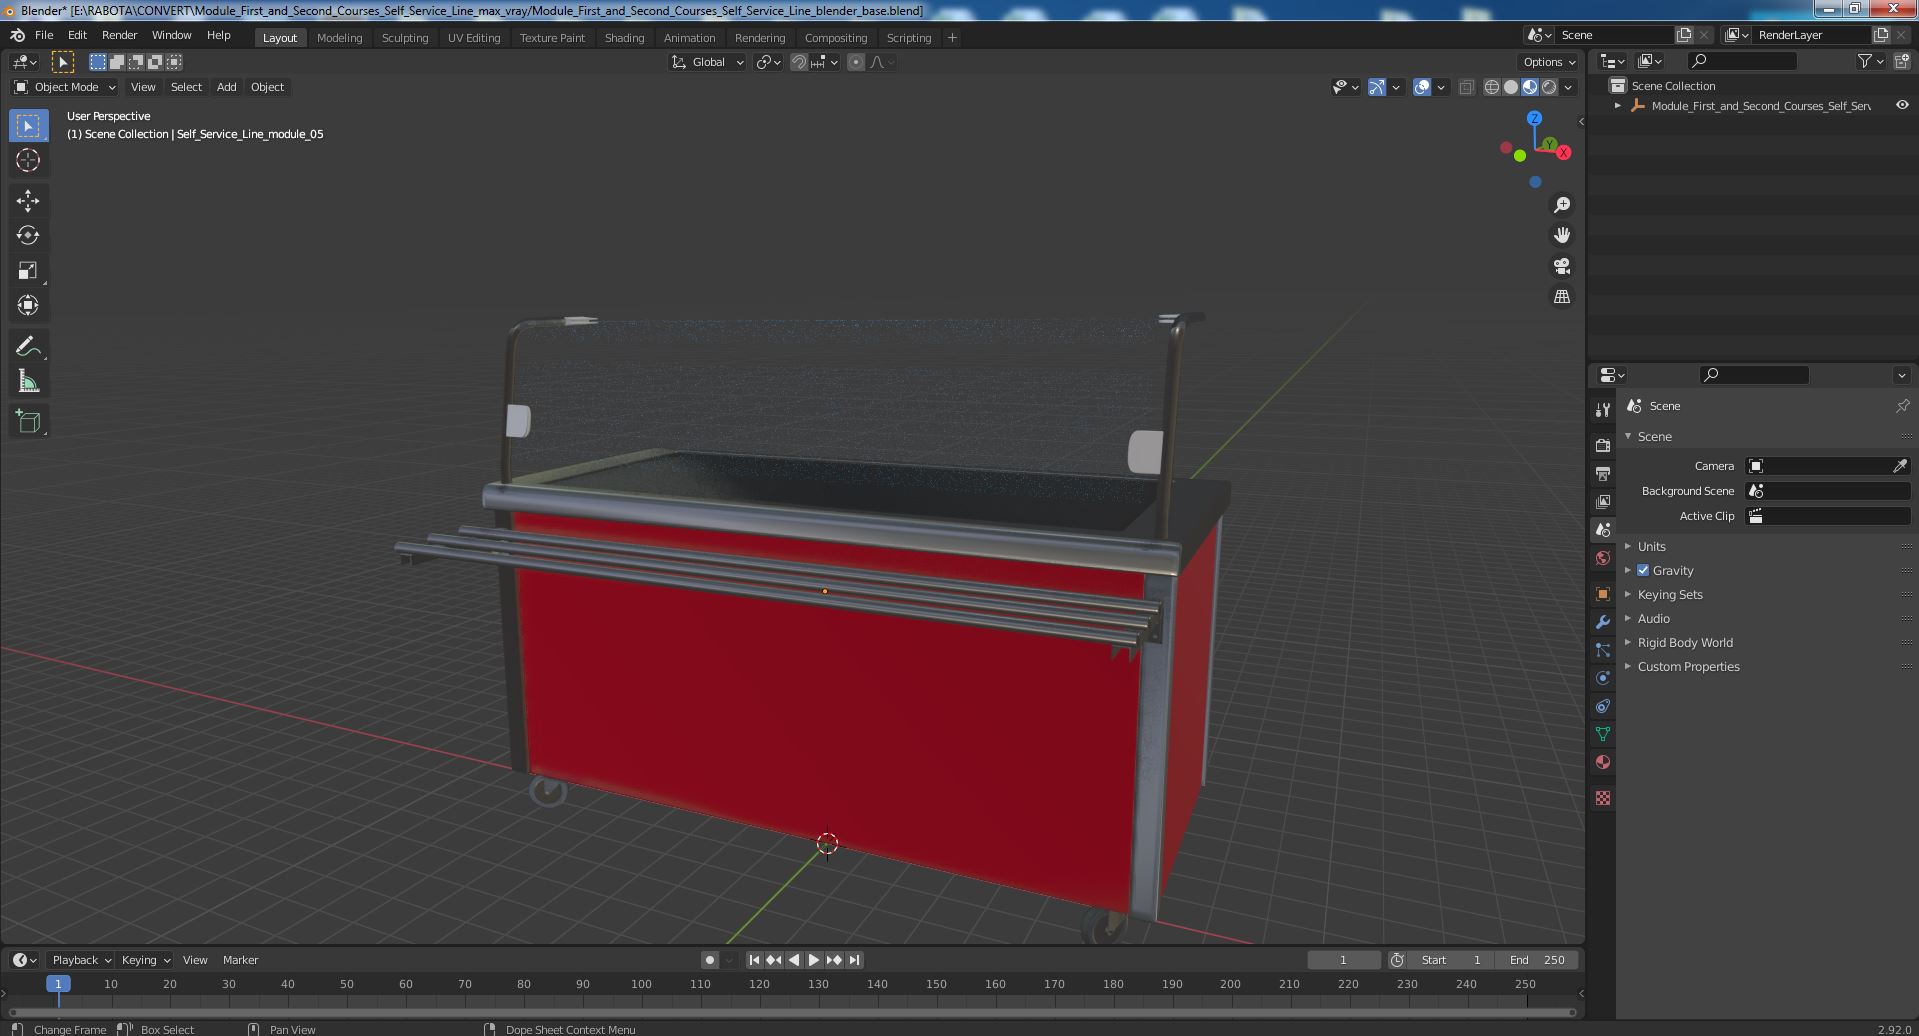Open Material properties tab
This screenshot has width=1919, height=1036.
coord(1603,762)
